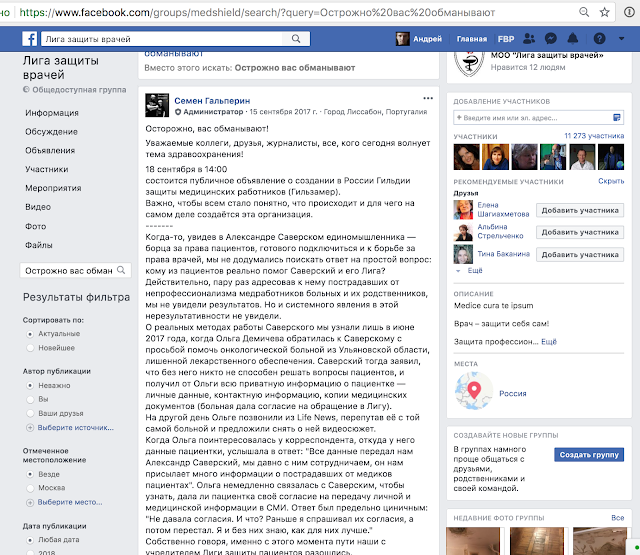
Task: Click the Россия map pin thumbnail
Action: coord(474,391)
